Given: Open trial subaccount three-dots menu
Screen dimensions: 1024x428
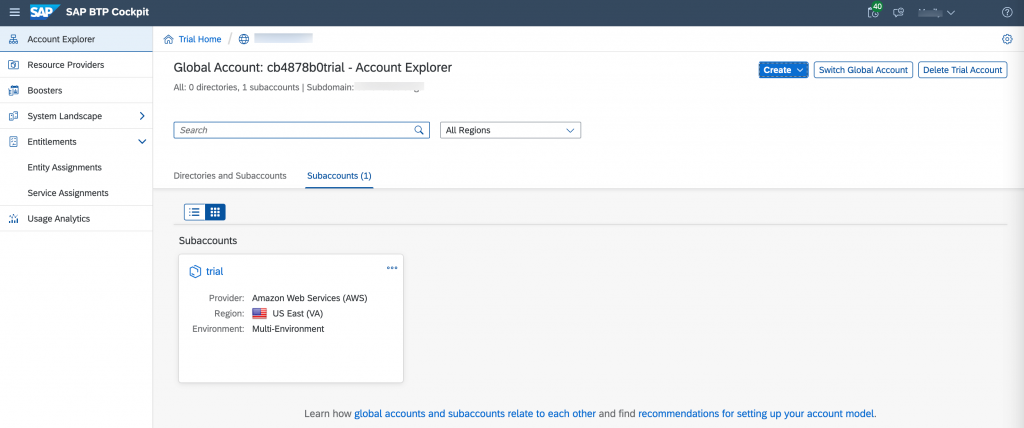Looking at the screenshot, I should click(x=392, y=268).
